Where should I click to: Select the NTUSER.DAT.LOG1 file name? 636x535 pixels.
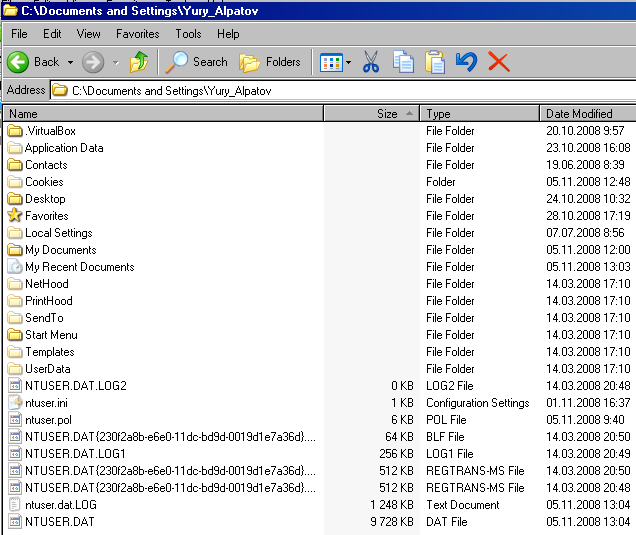click(x=75, y=453)
